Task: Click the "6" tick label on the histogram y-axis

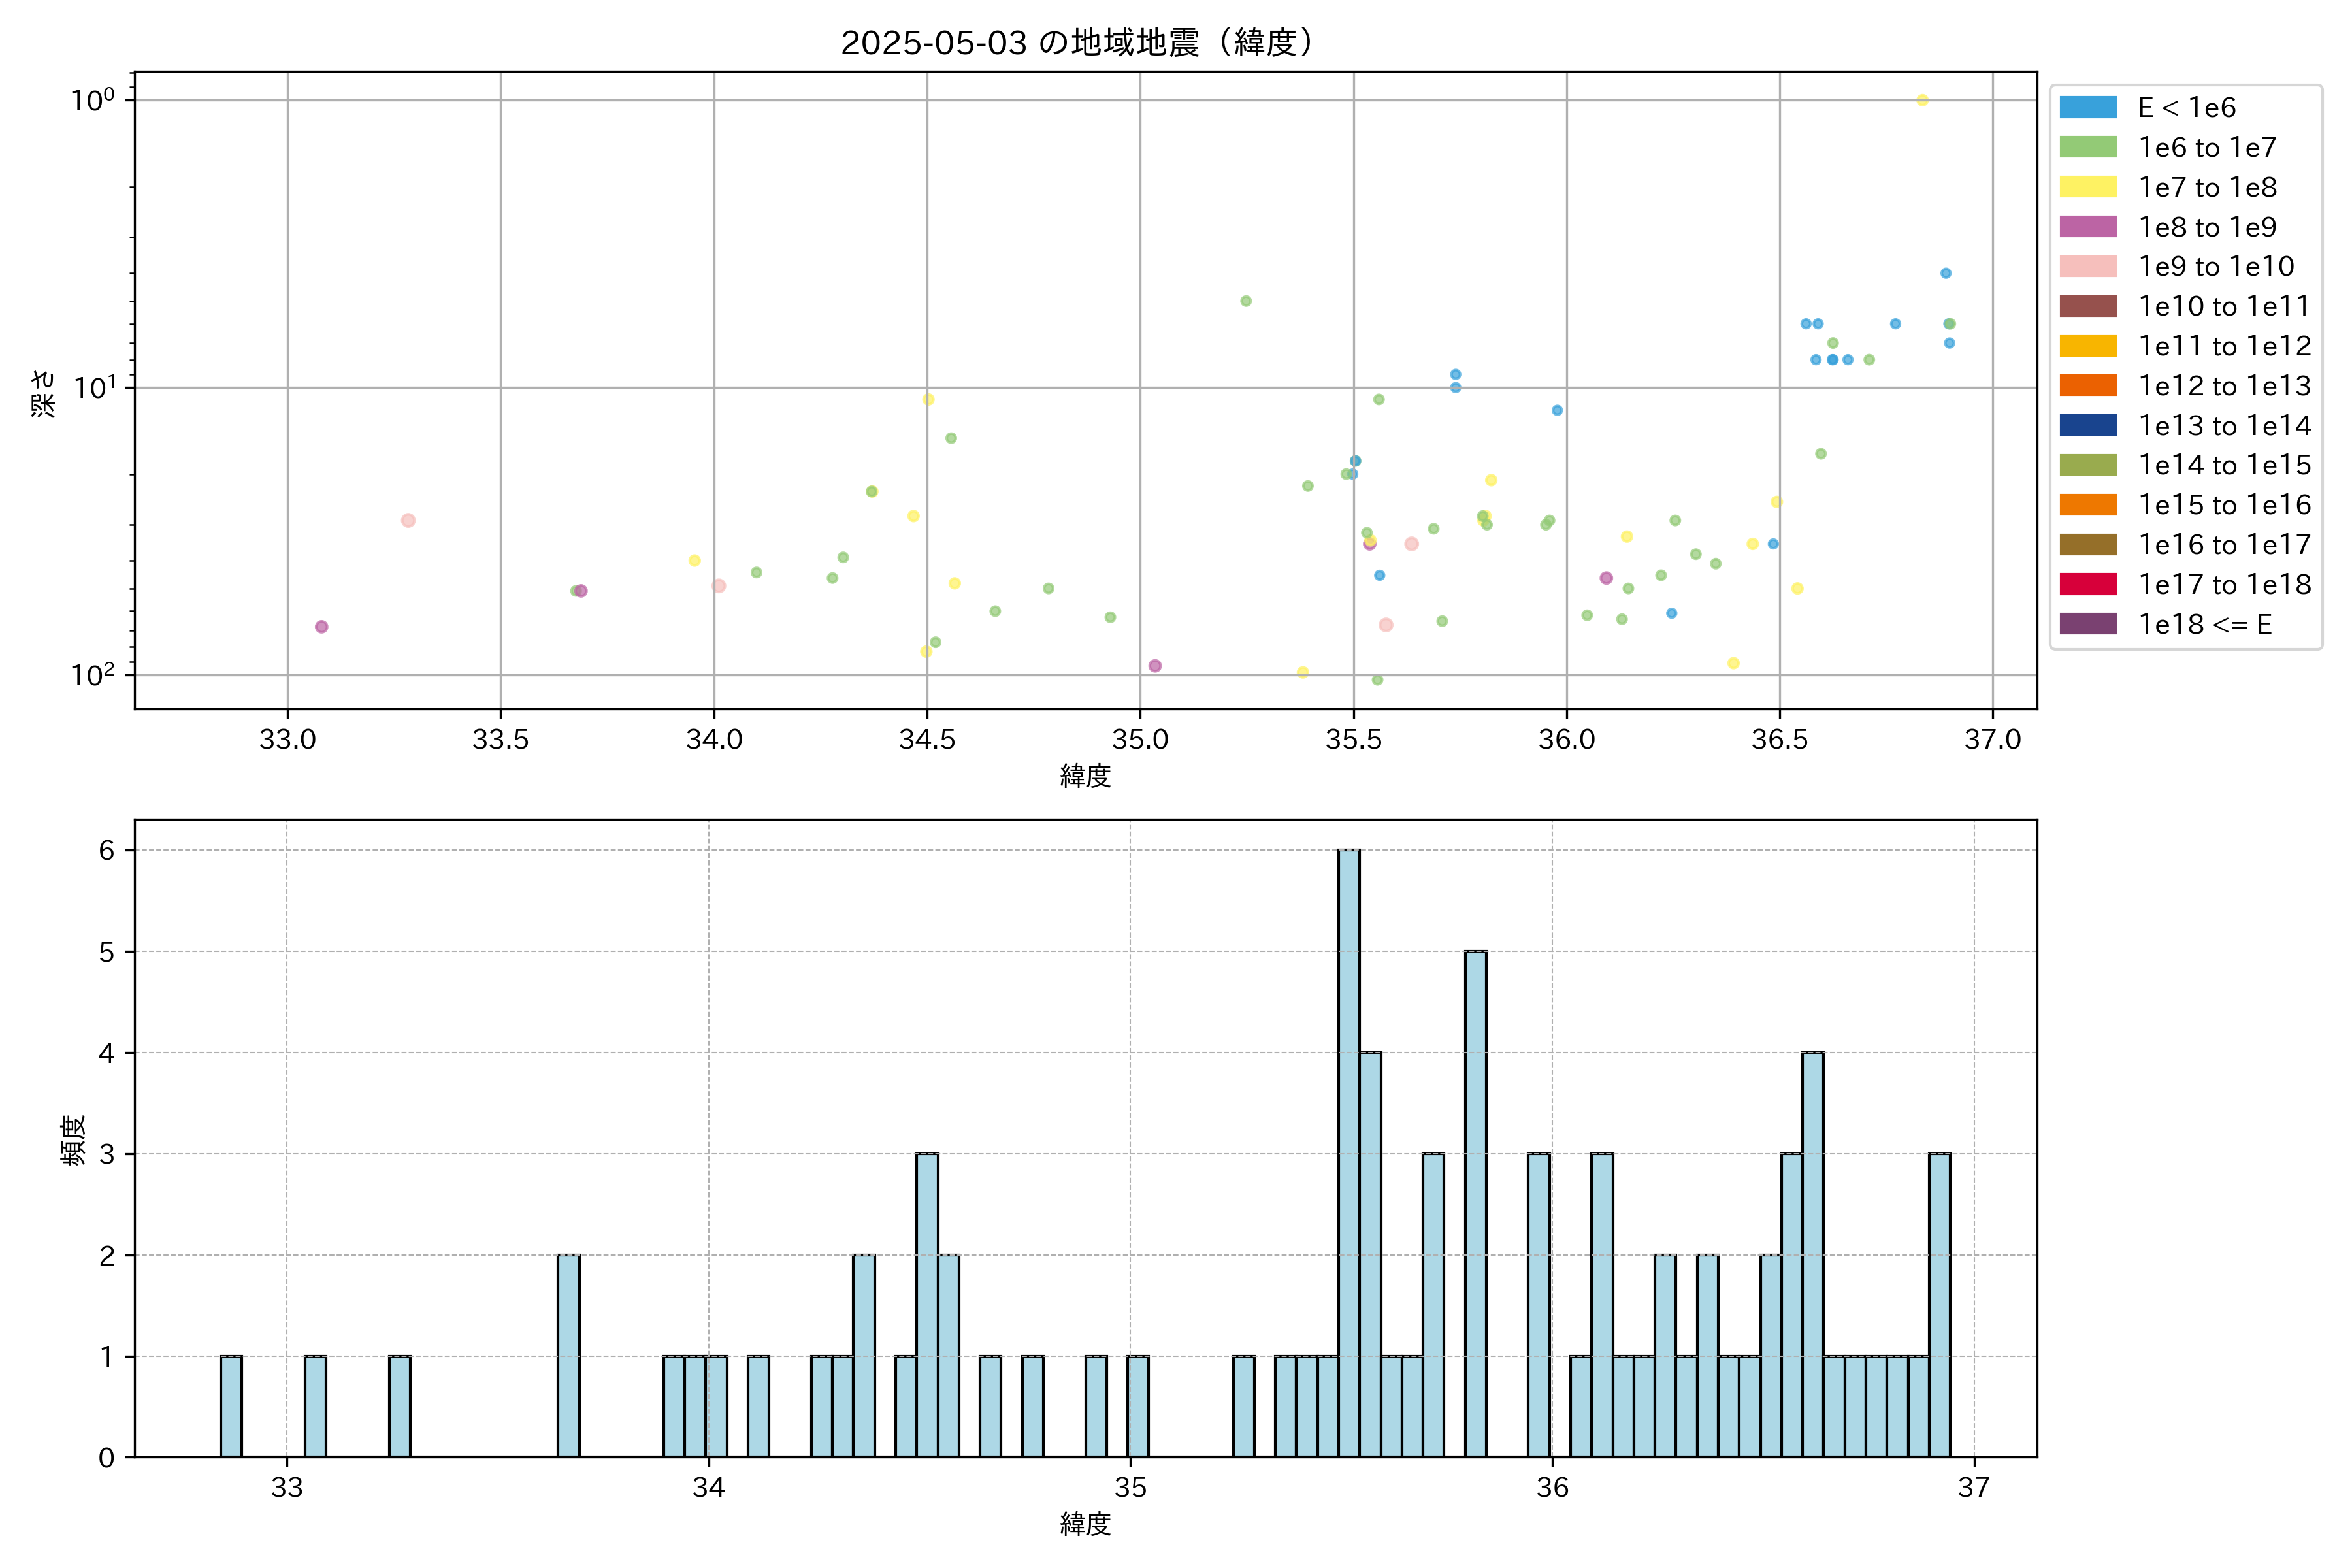Action: tap(107, 850)
